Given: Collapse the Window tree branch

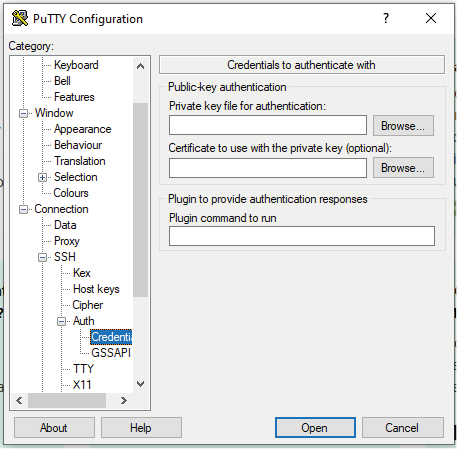Looking at the screenshot, I should coord(23,113).
